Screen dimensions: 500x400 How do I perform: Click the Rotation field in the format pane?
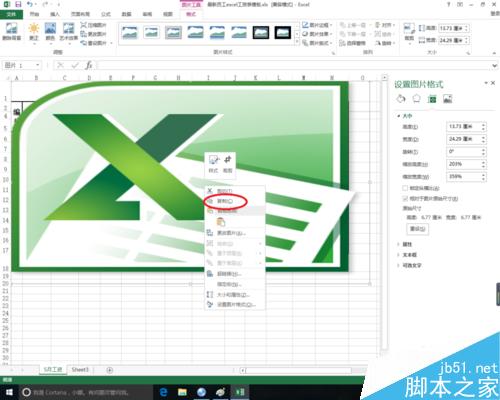coord(466,152)
